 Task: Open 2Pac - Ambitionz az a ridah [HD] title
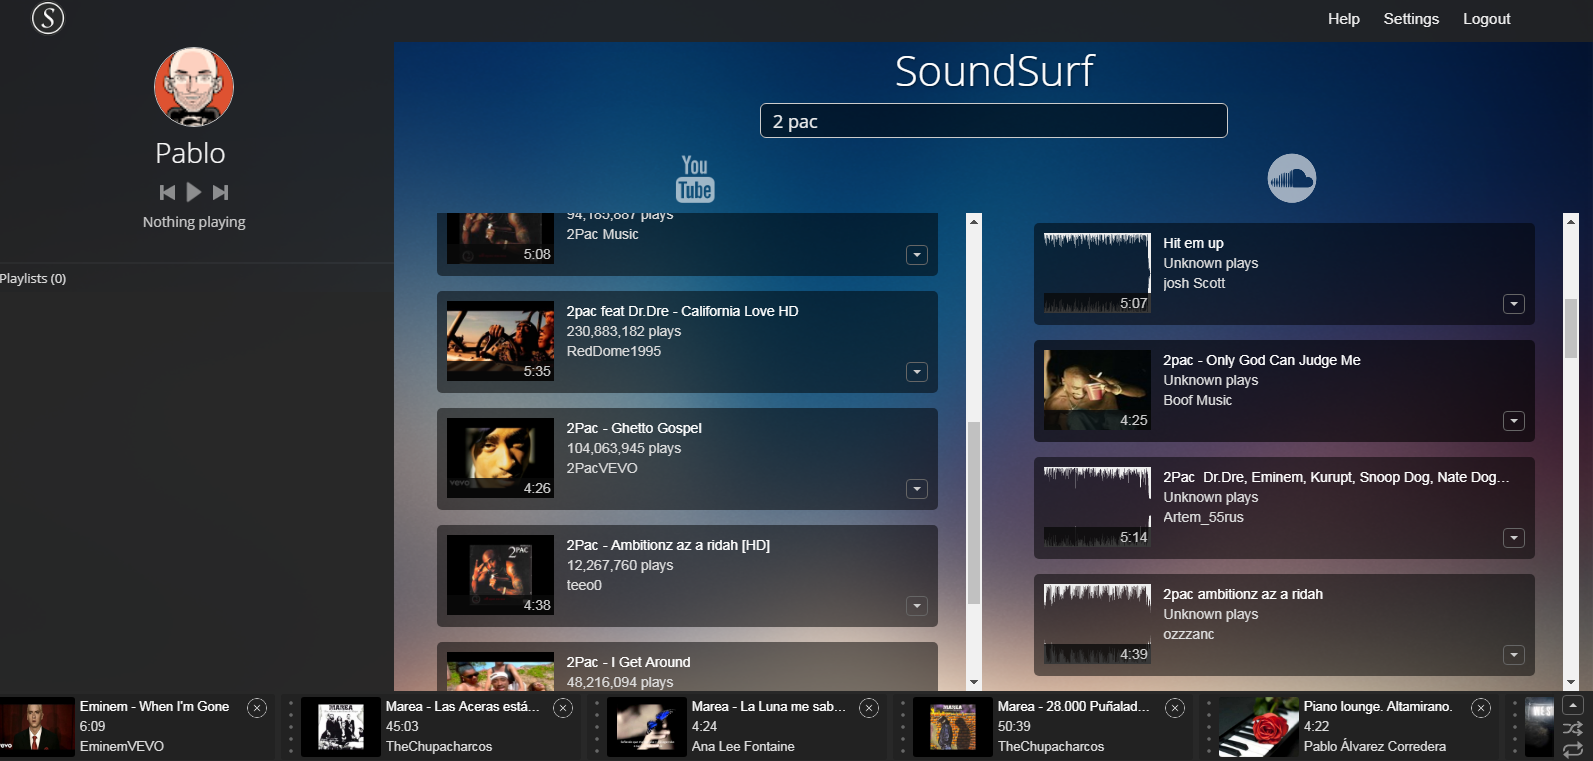point(668,545)
